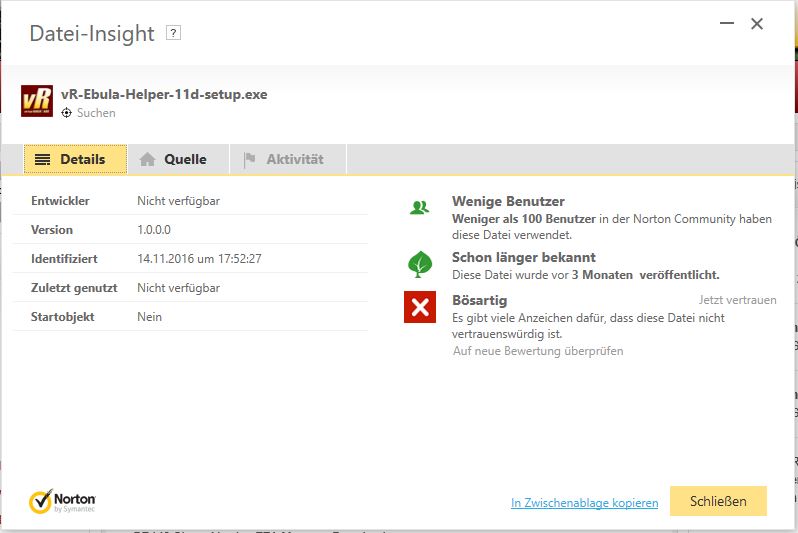Click In Zwischenablage kopieren link
The height and width of the screenshot is (533, 798).
click(x=584, y=503)
